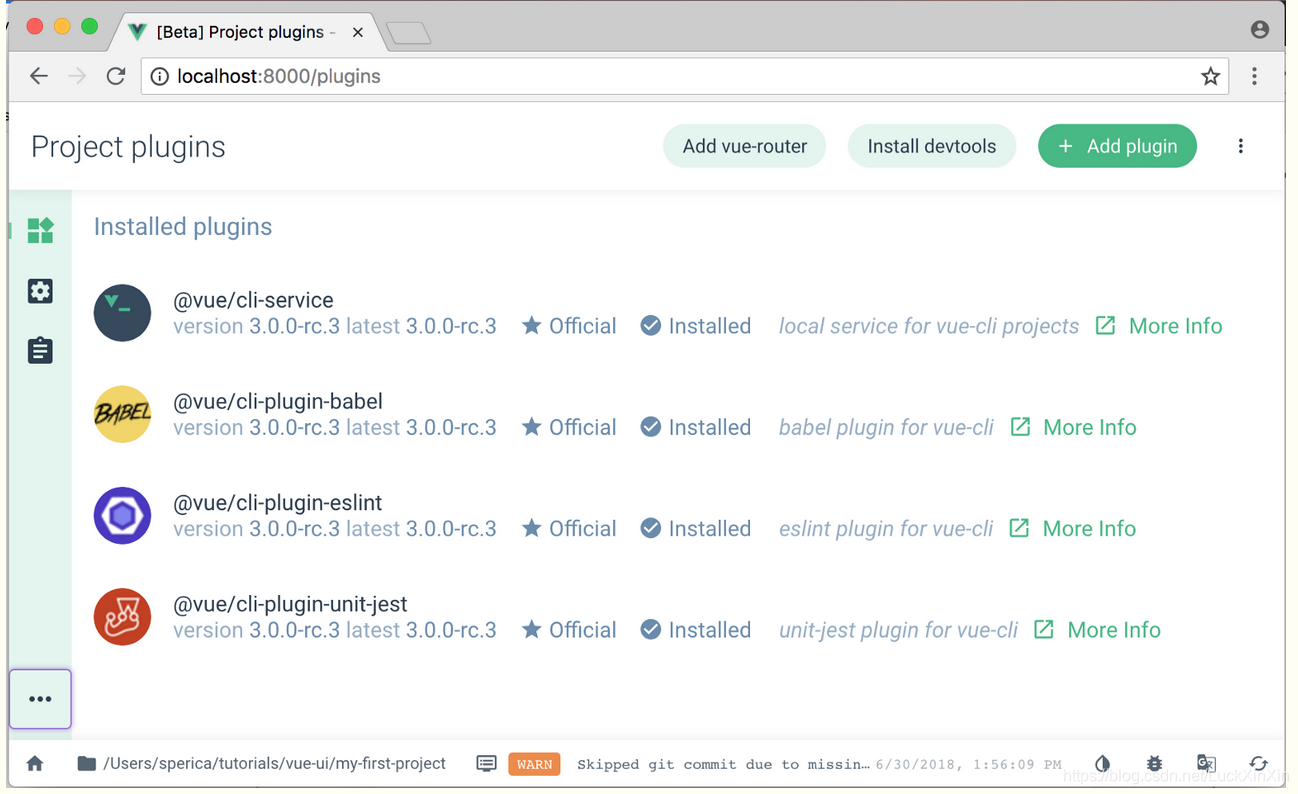
Task: Click 'local service for vue-cli projects' description
Action: point(929,326)
